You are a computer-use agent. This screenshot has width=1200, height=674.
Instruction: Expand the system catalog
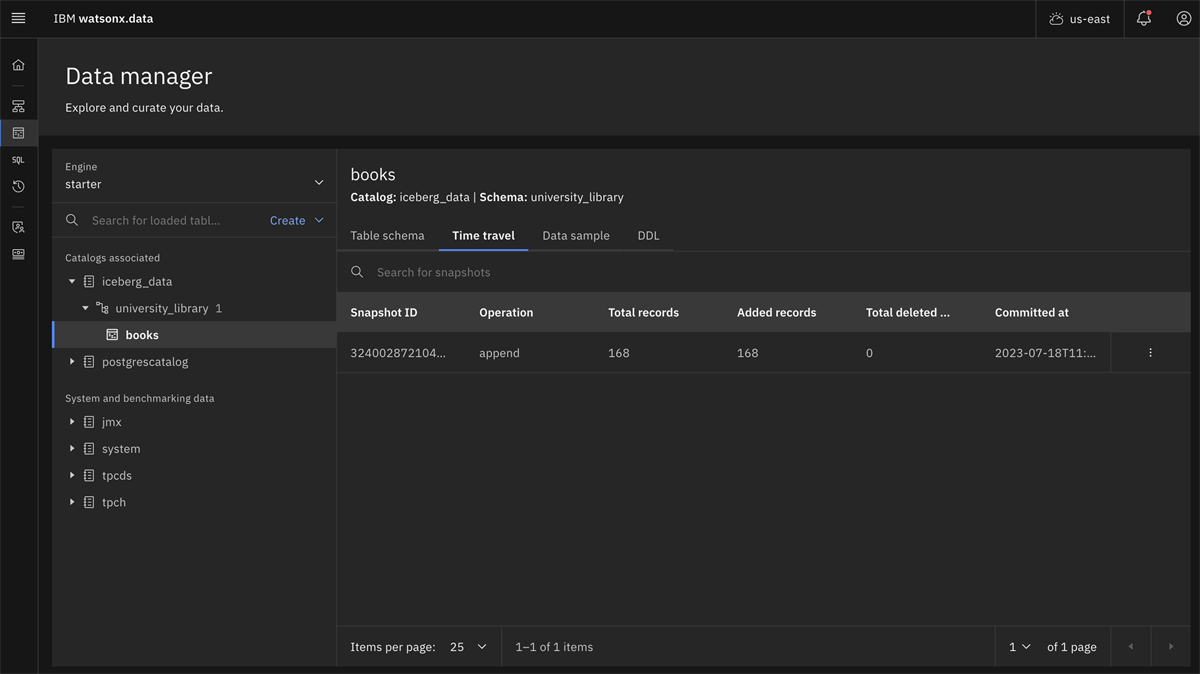(x=72, y=449)
